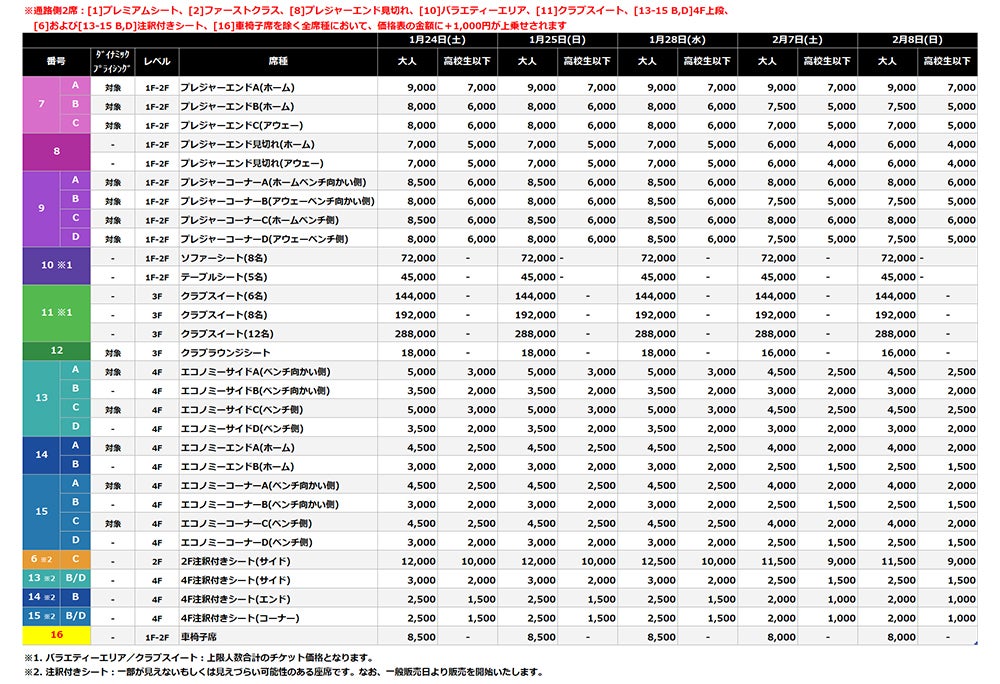The height and width of the screenshot is (684, 1000).
Task: Select the pink section 7 number cell
Action: pos(40,106)
